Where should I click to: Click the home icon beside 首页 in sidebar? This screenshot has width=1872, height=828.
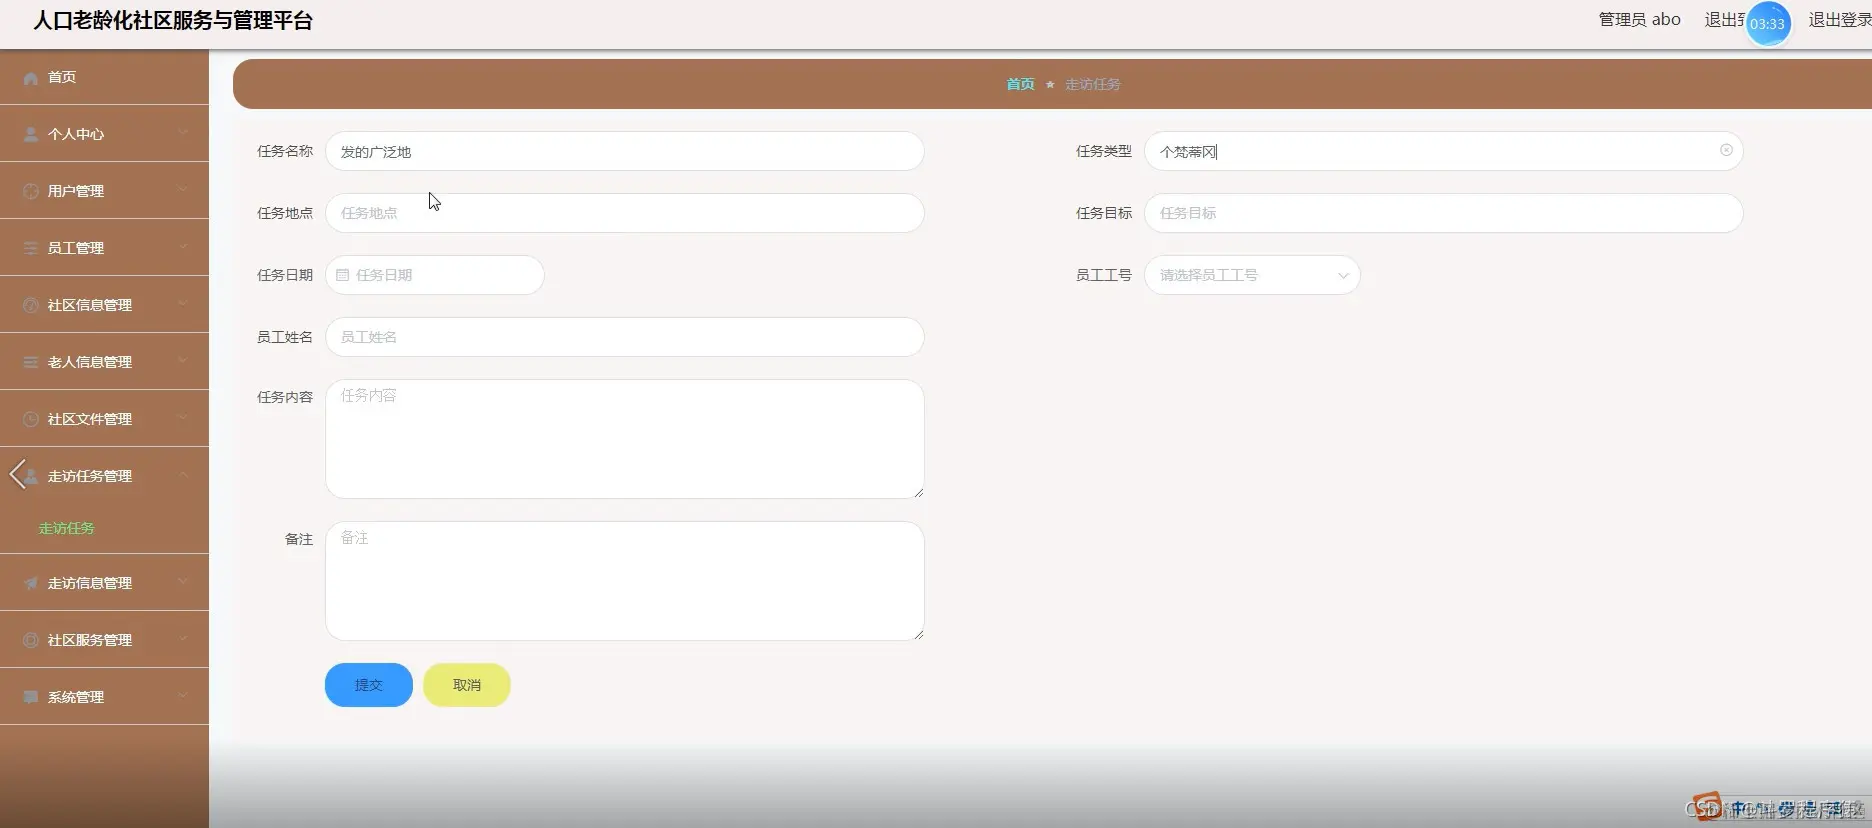31,78
